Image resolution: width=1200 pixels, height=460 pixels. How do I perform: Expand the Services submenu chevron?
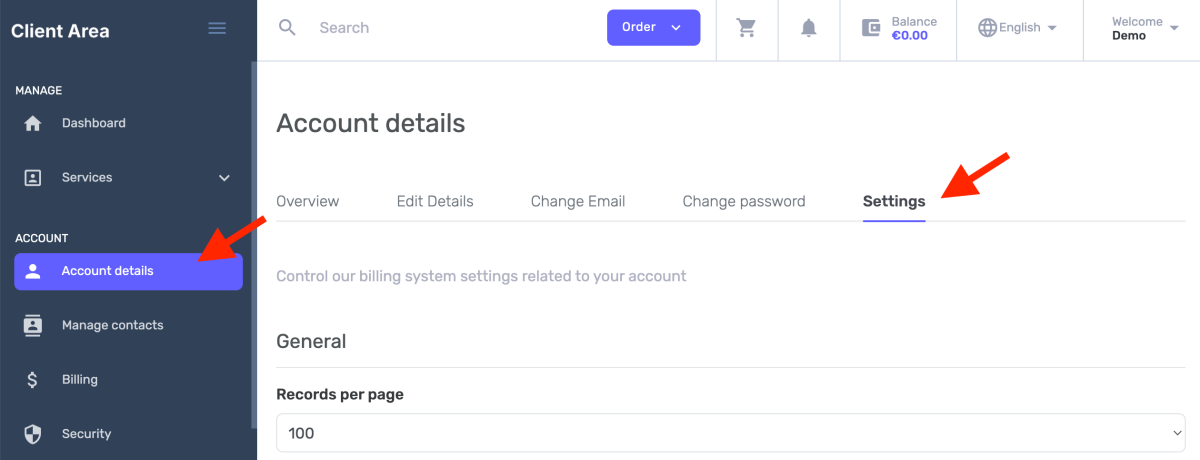point(224,178)
